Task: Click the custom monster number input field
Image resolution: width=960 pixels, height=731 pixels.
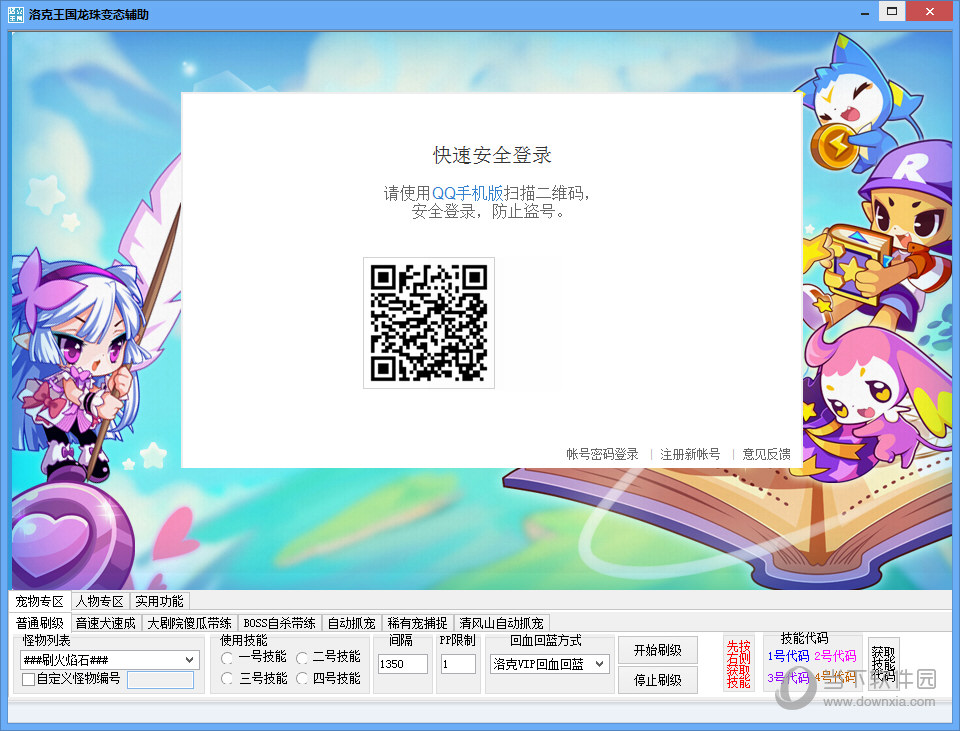Action: pyautogui.click(x=160, y=680)
